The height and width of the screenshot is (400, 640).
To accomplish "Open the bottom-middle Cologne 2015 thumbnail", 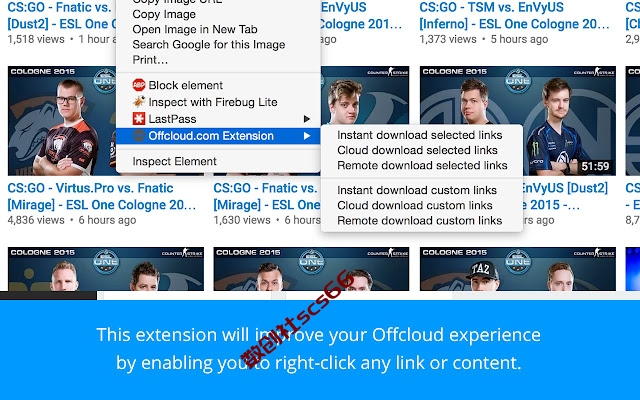I will pos(311,269).
